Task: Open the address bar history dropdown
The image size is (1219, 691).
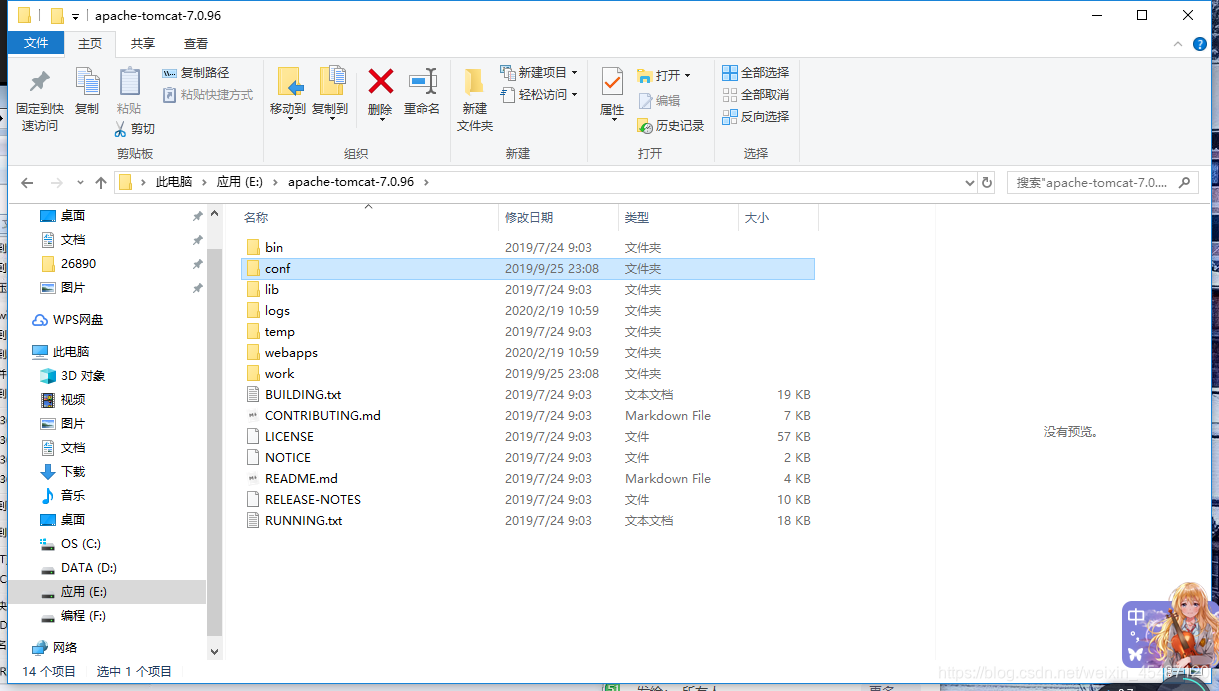Action: tap(969, 183)
